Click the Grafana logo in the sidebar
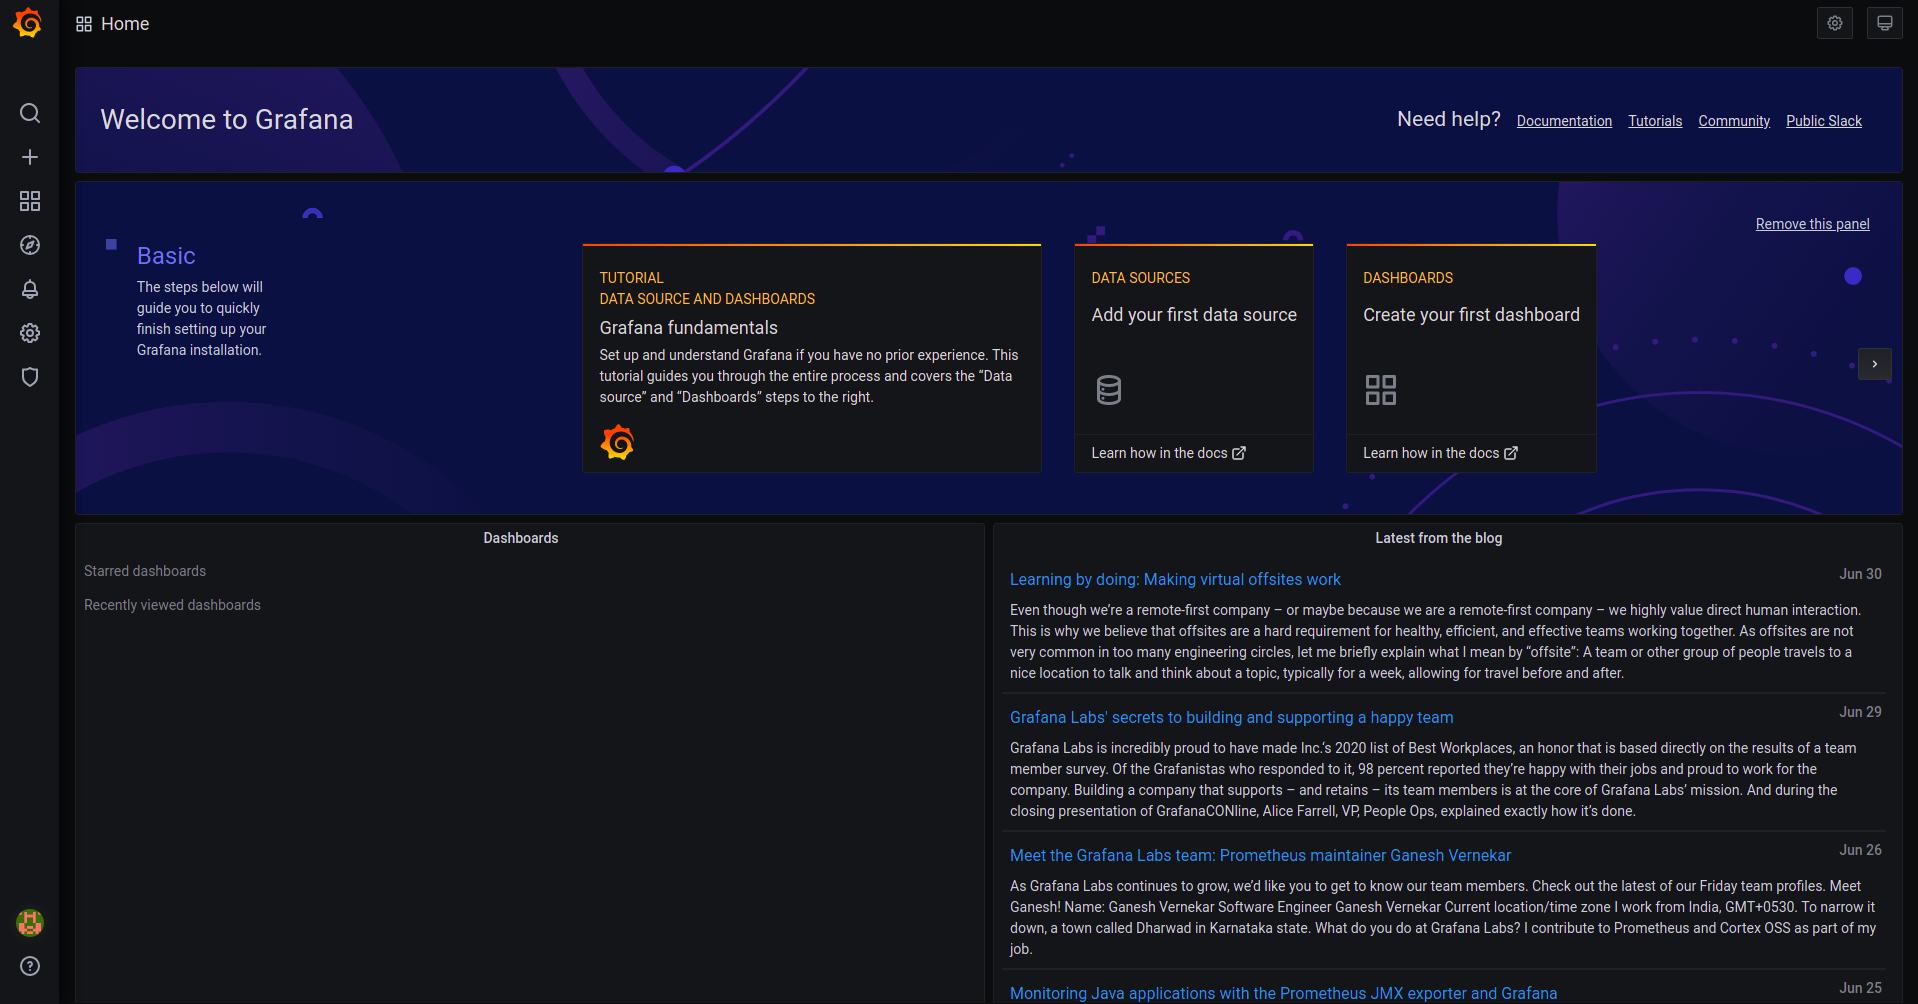The image size is (1918, 1004). pos(28,23)
